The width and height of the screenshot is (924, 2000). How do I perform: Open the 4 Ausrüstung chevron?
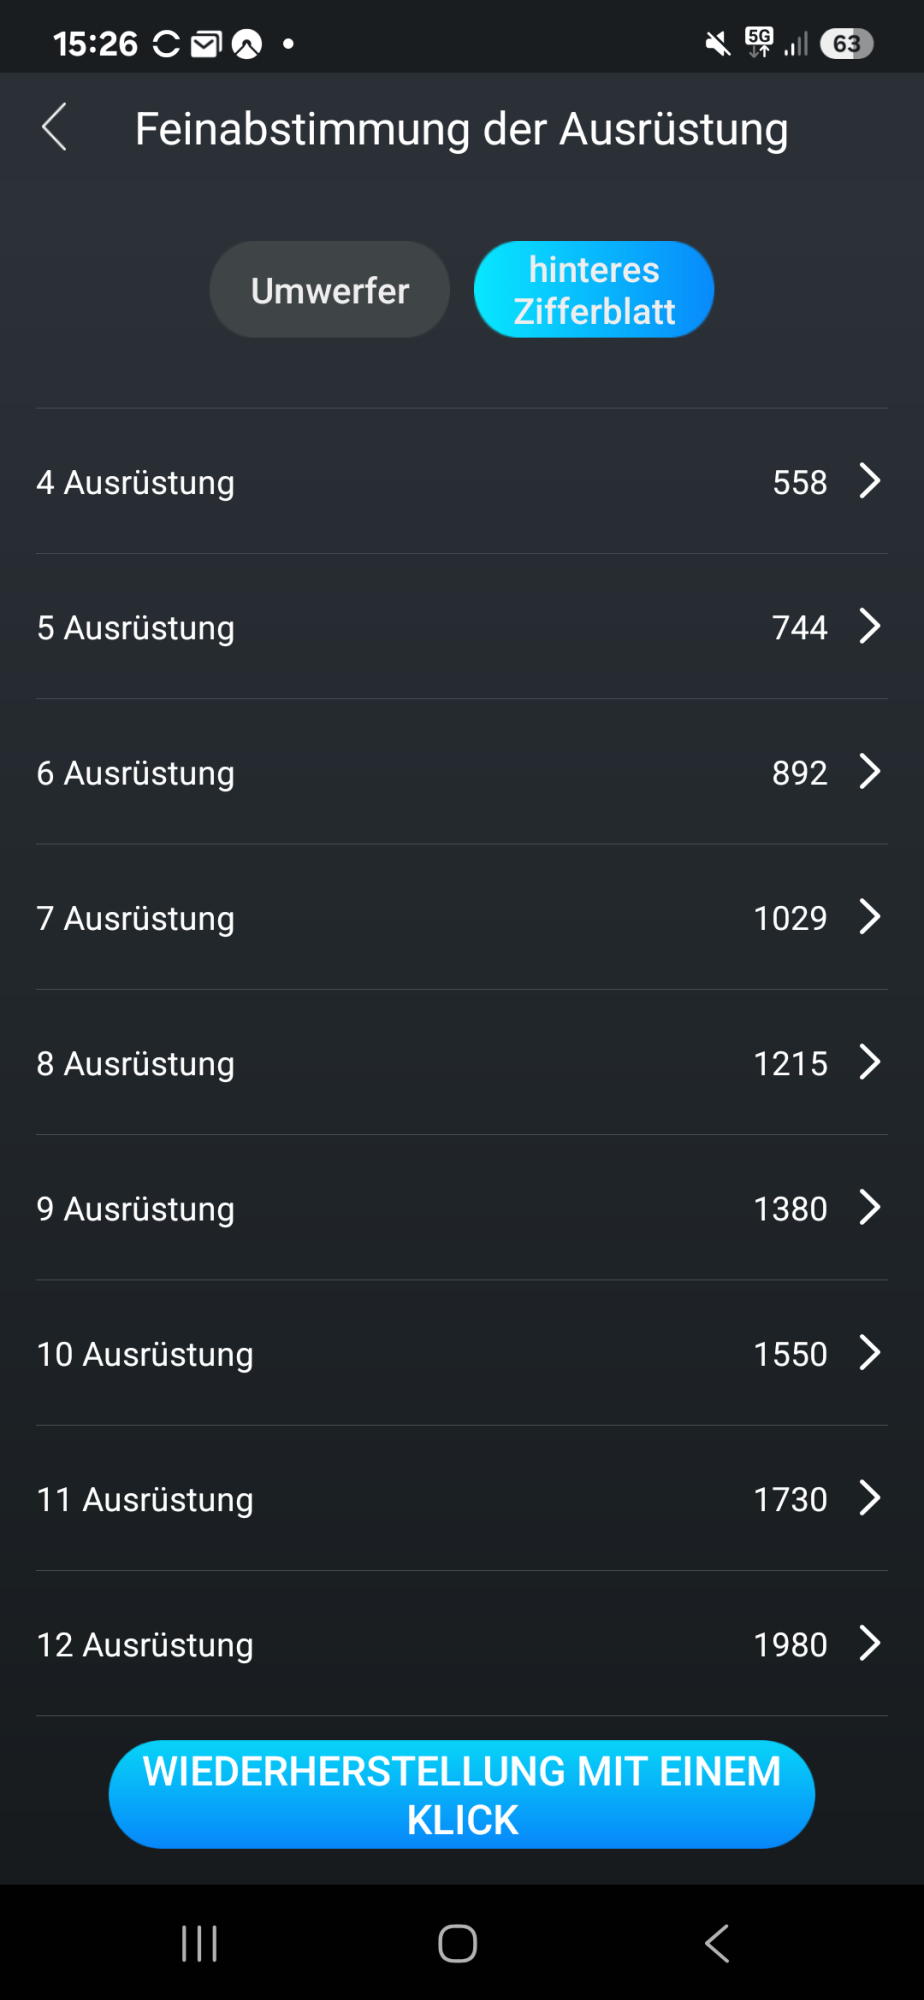click(x=869, y=481)
